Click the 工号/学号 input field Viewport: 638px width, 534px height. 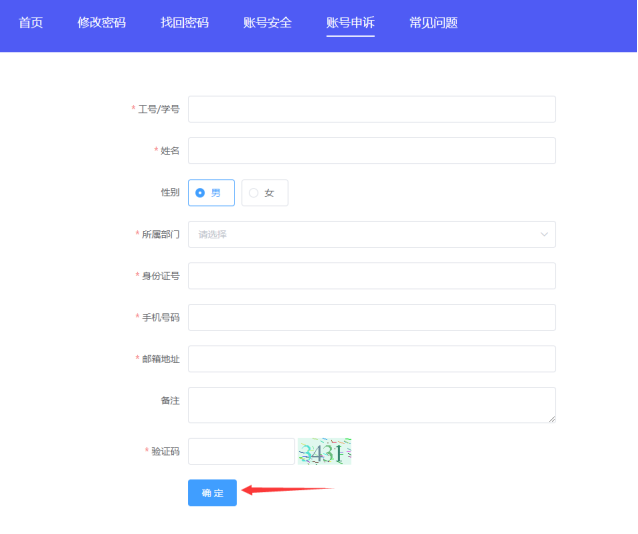pos(371,109)
